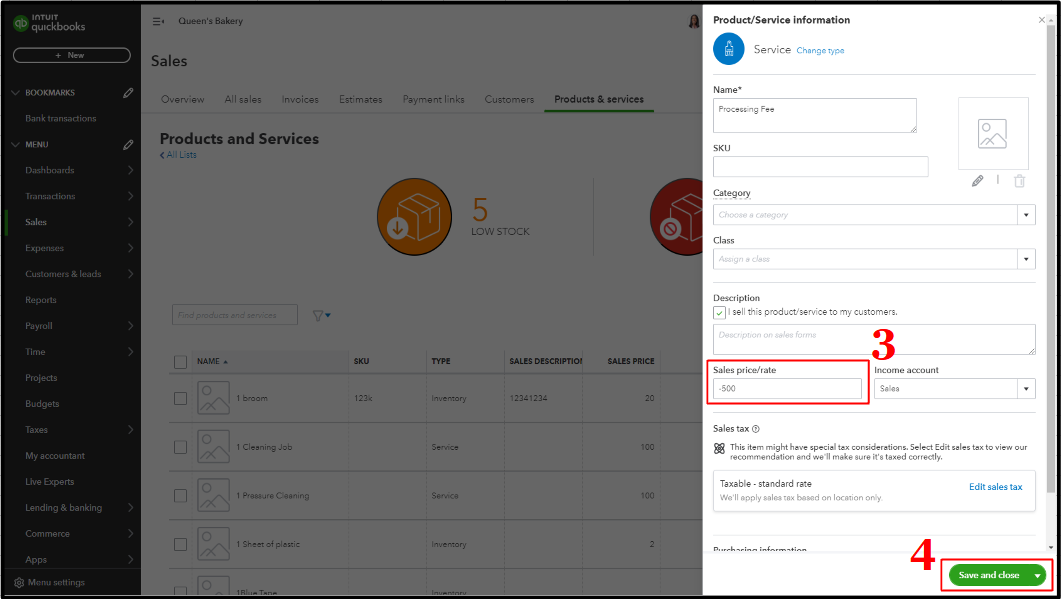This screenshot has width=1061, height=599.
Task: Click the red Out of Stock package icon
Action: pyautogui.click(x=678, y=216)
